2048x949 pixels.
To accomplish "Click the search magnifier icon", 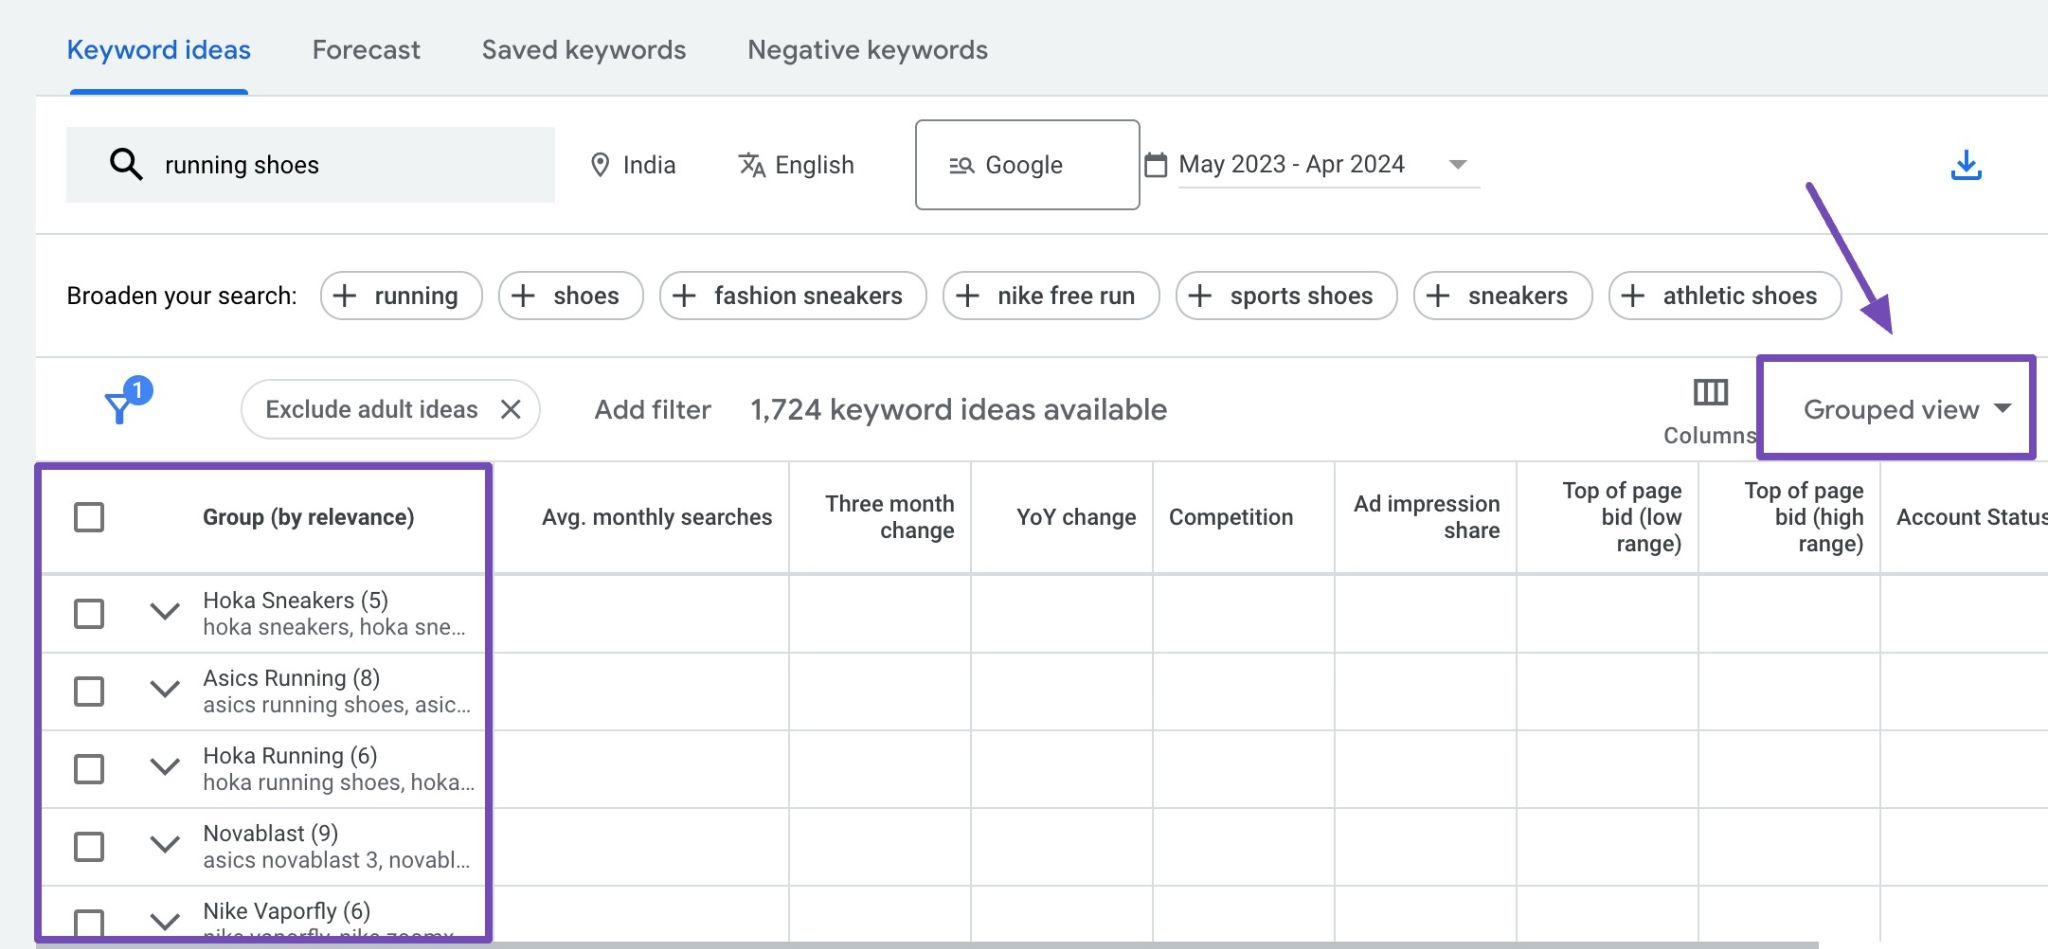I will pyautogui.click(x=126, y=164).
